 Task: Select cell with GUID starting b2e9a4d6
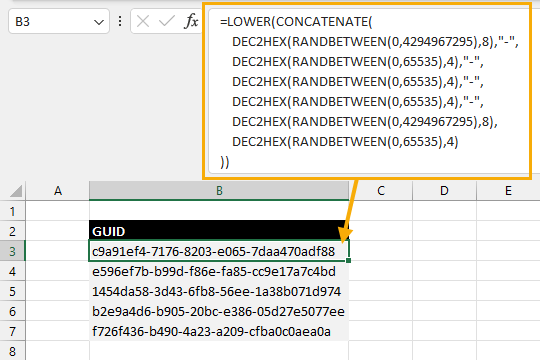click(219, 311)
